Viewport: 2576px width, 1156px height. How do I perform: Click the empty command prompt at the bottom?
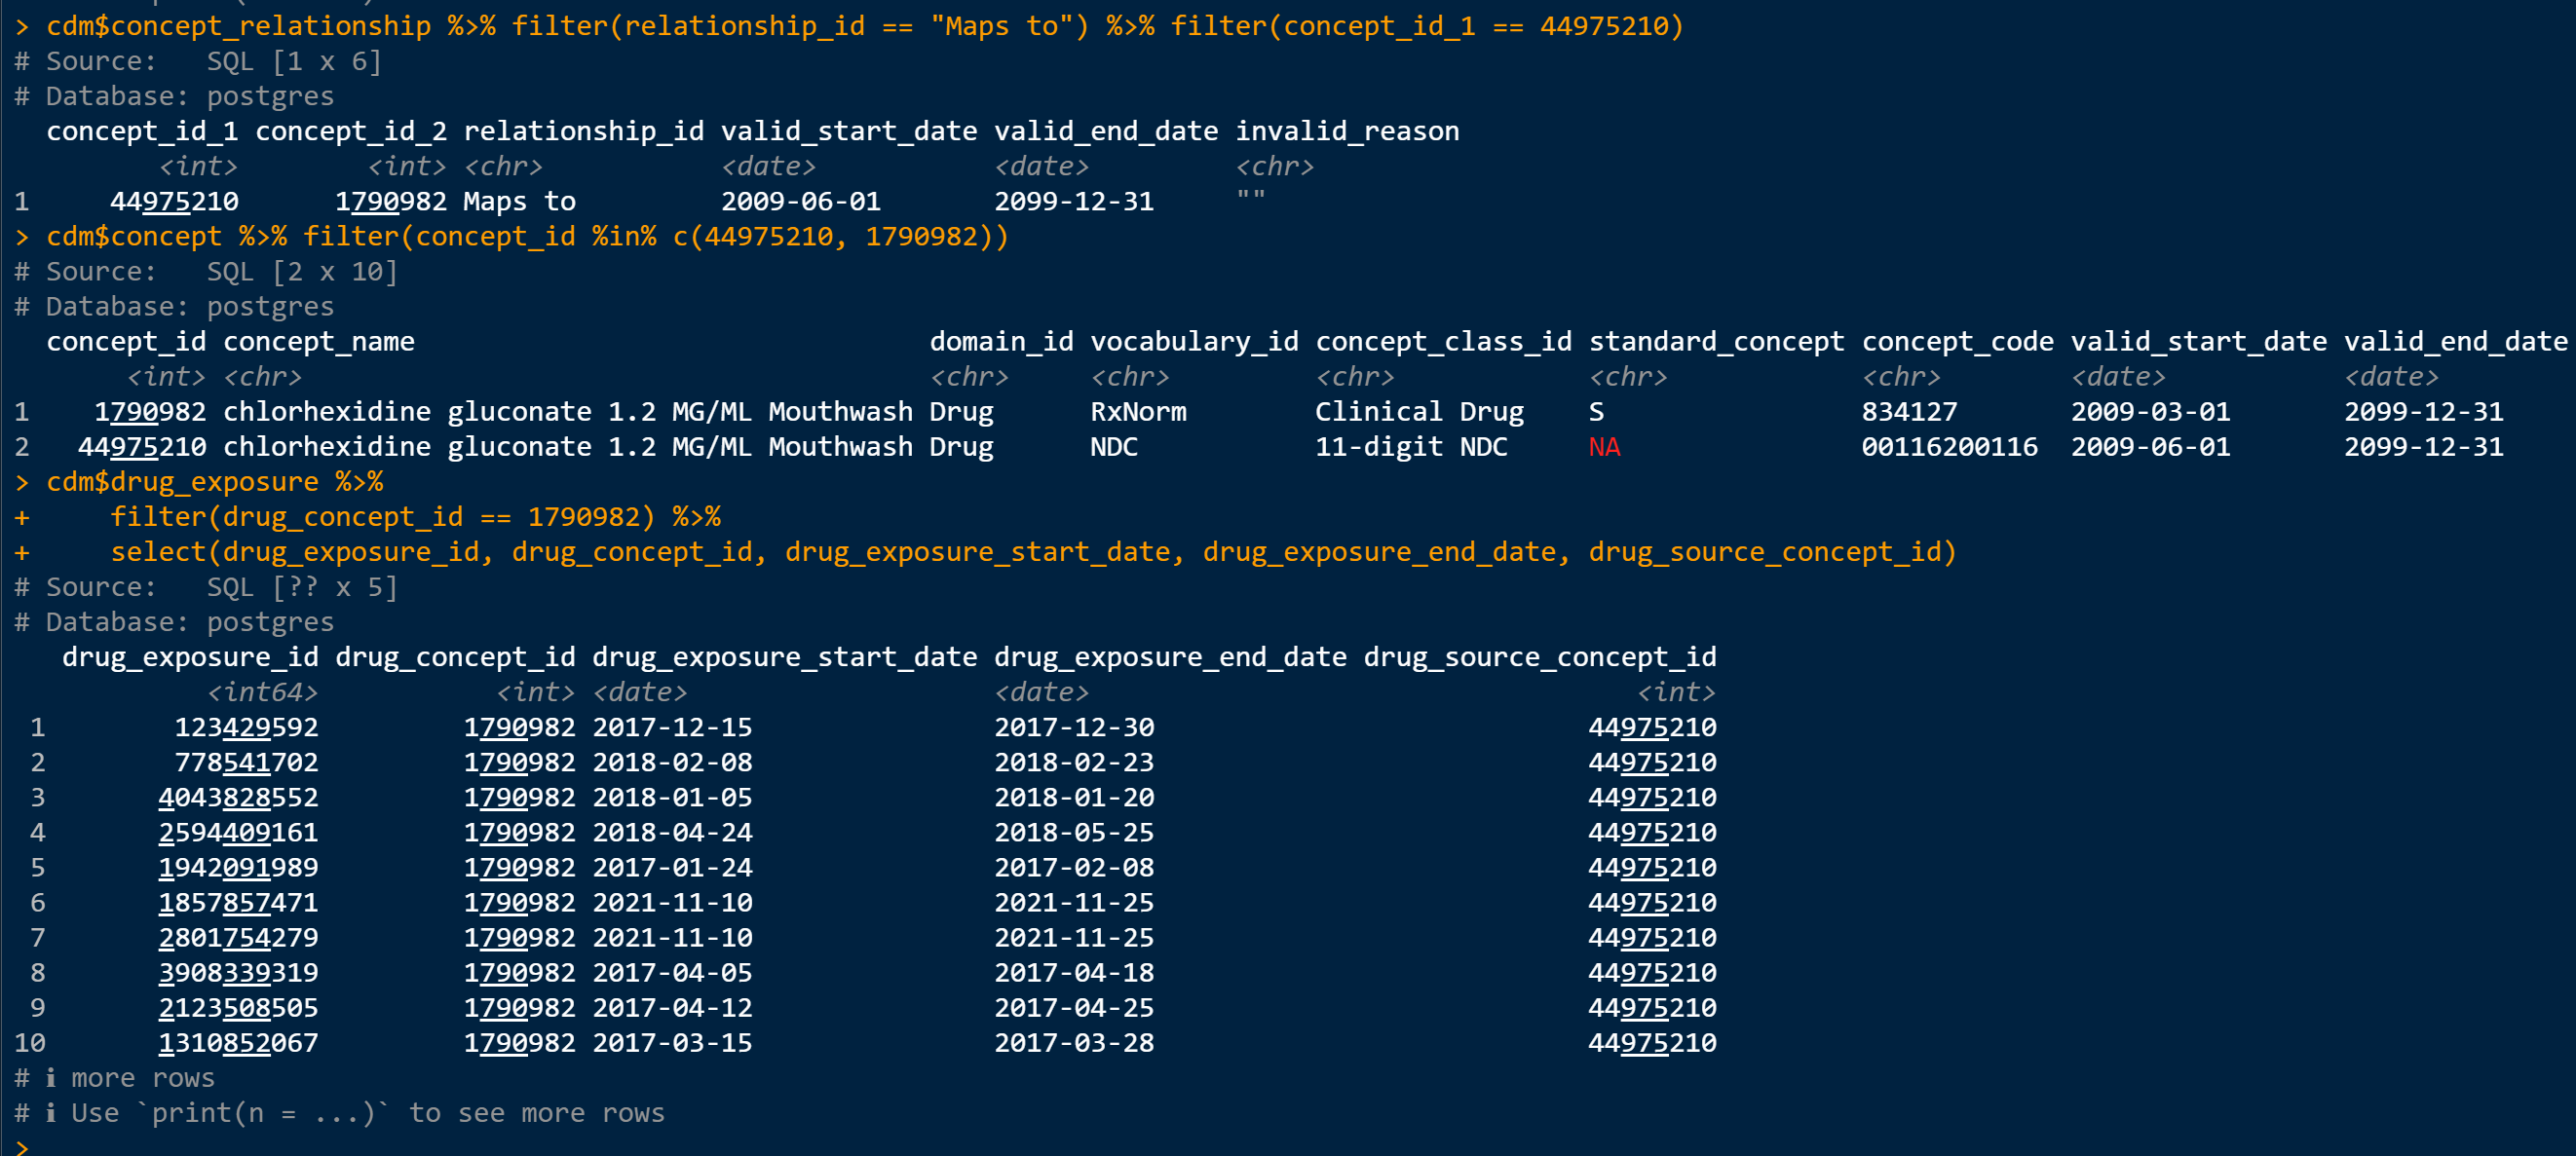(x=22, y=1146)
